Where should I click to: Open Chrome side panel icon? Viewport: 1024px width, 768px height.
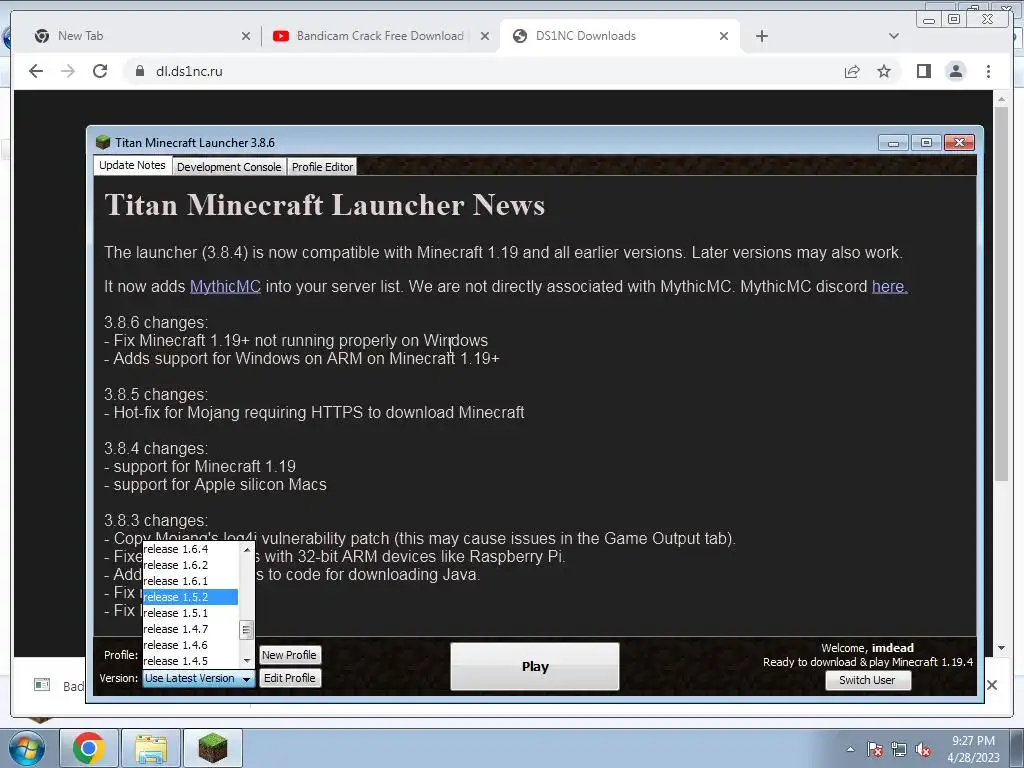click(x=923, y=71)
